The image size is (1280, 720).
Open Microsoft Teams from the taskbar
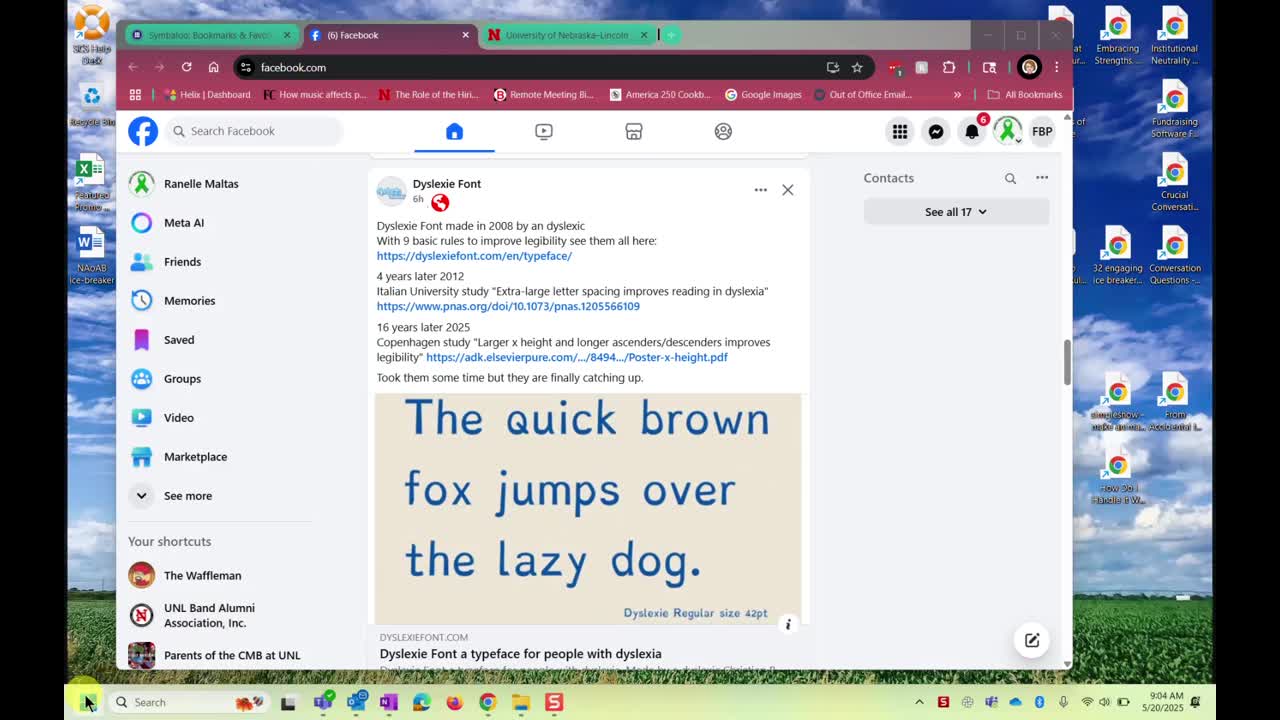pos(323,702)
